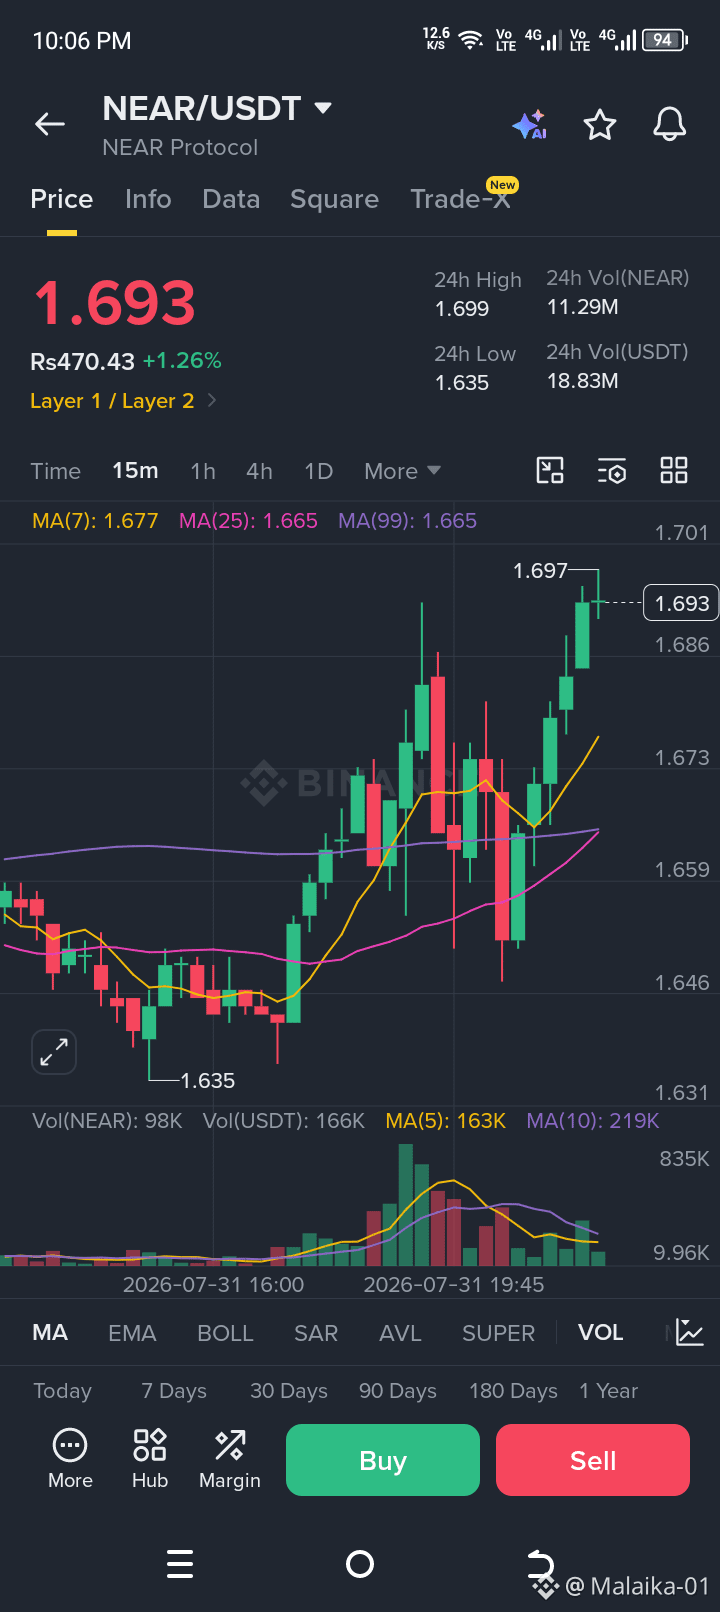This screenshot has height=1612, width=720.
Task: Expand chart to fullscreen icon
Action: pyautogui.click(x=54, y=1052)
